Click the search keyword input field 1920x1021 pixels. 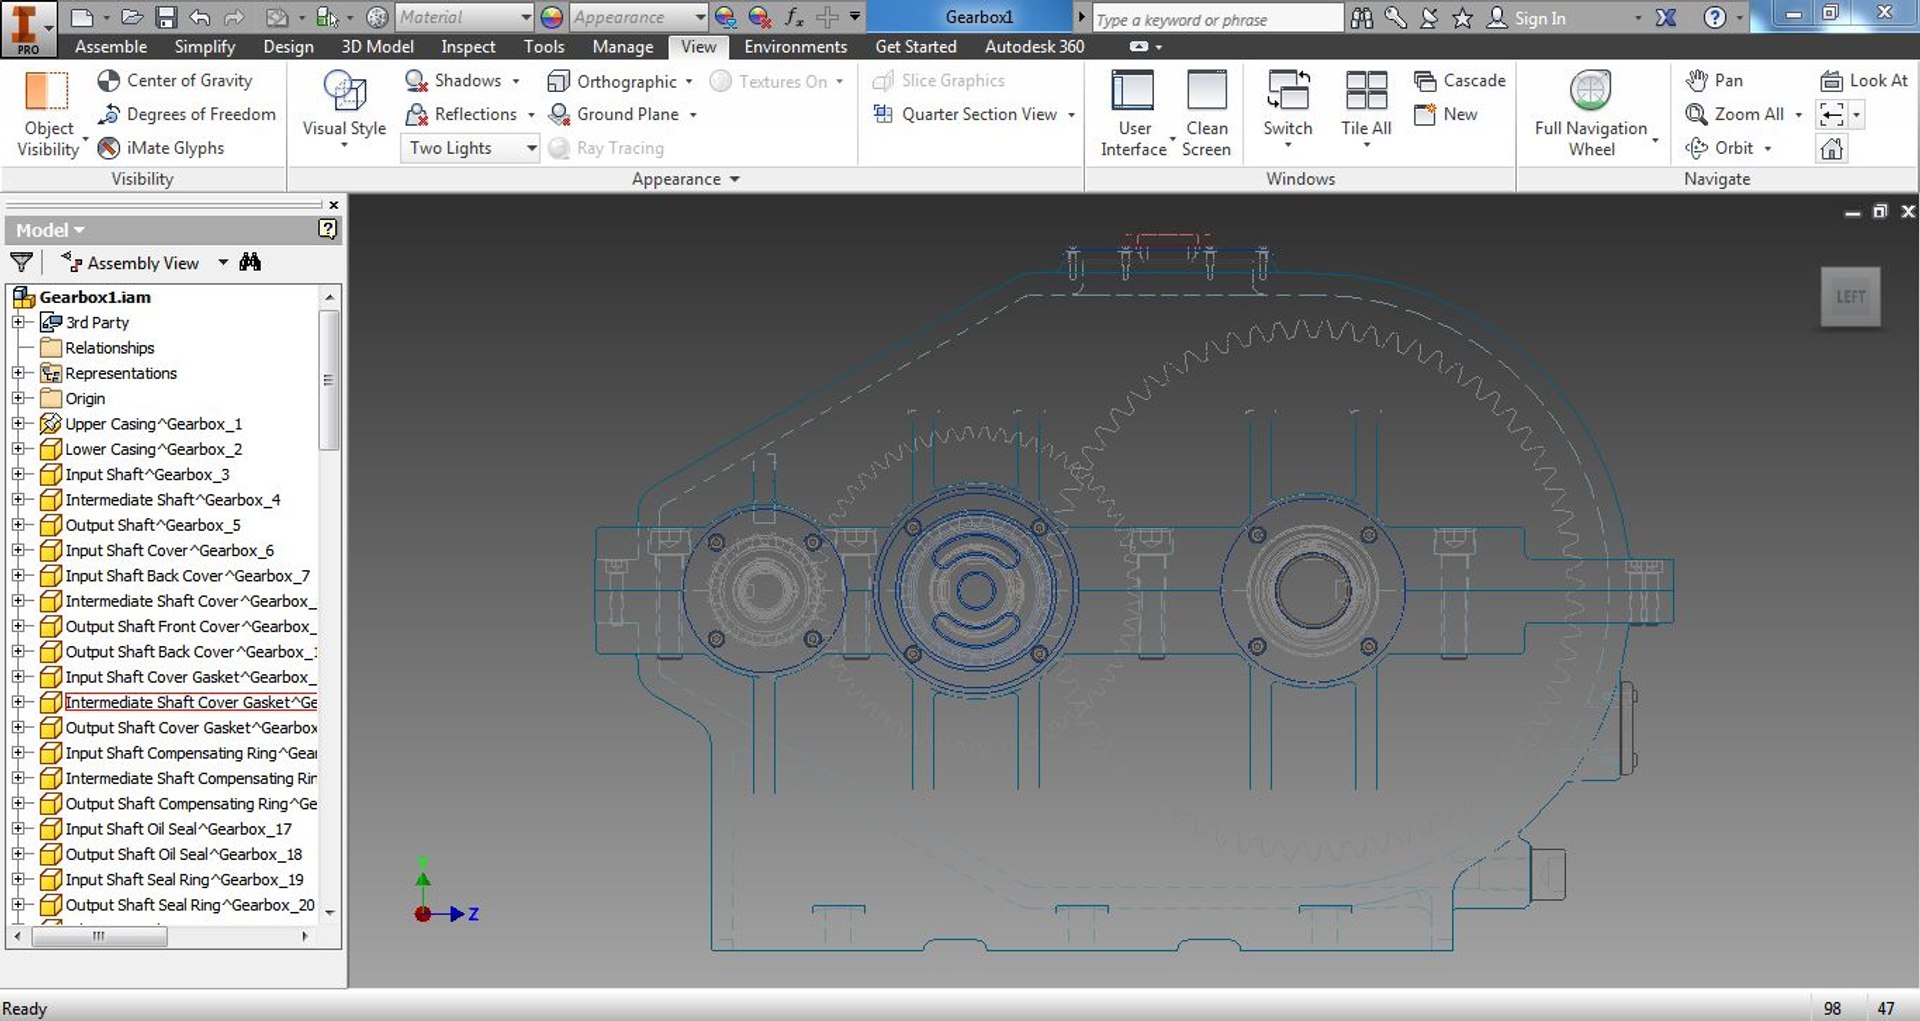point(1217,19)
